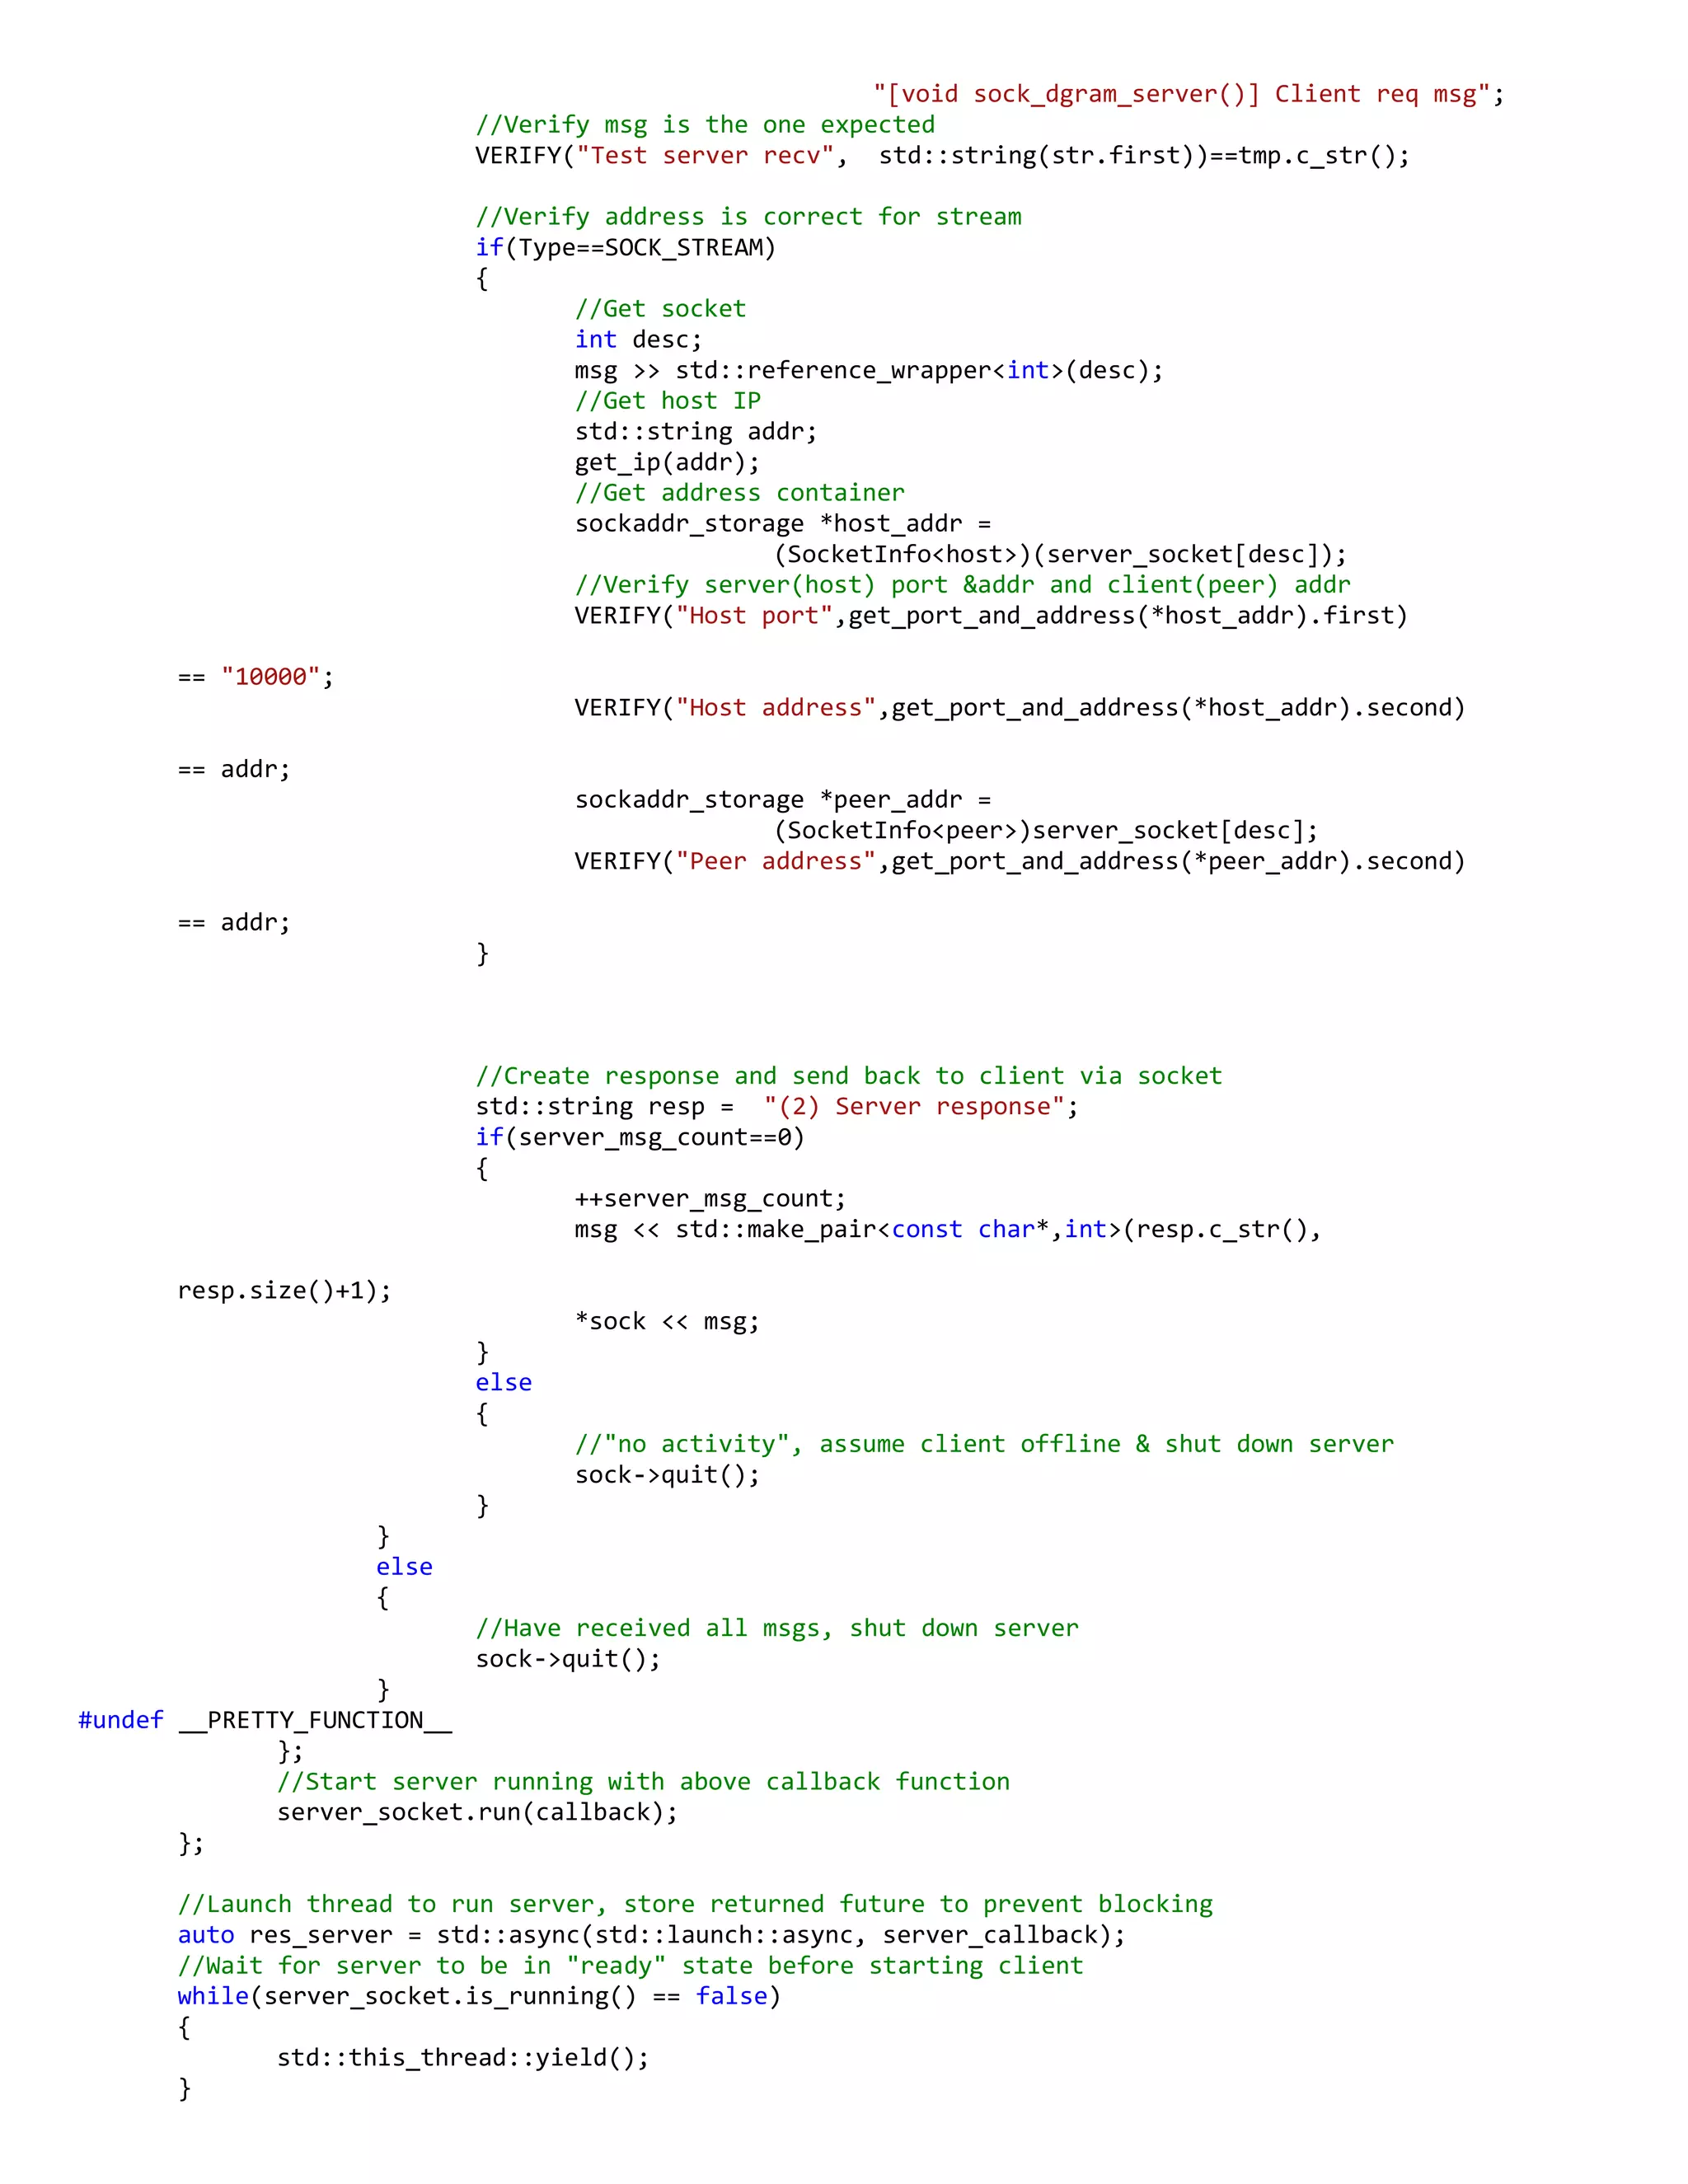Click the literal "10000"
This screenshot has height=2184, width=1688.
click(270, 677)
